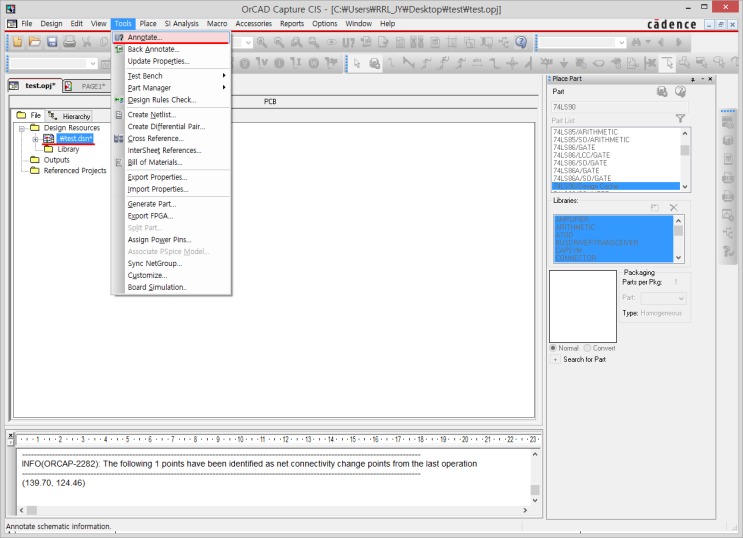Select the Convert radio button
Screen dimensions: 743x538
click(588, 348)
